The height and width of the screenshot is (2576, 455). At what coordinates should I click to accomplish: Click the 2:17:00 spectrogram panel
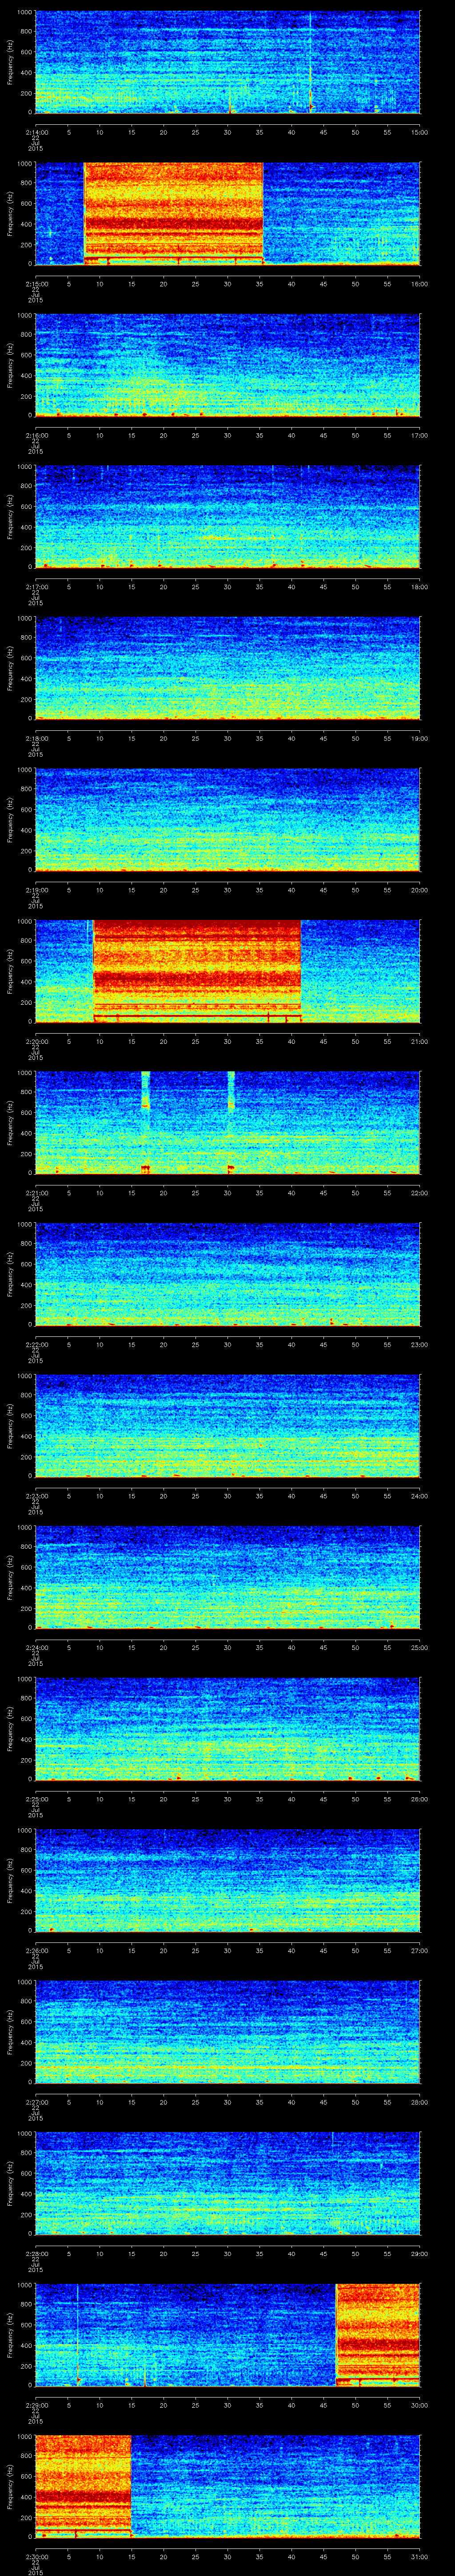point(227,516)
